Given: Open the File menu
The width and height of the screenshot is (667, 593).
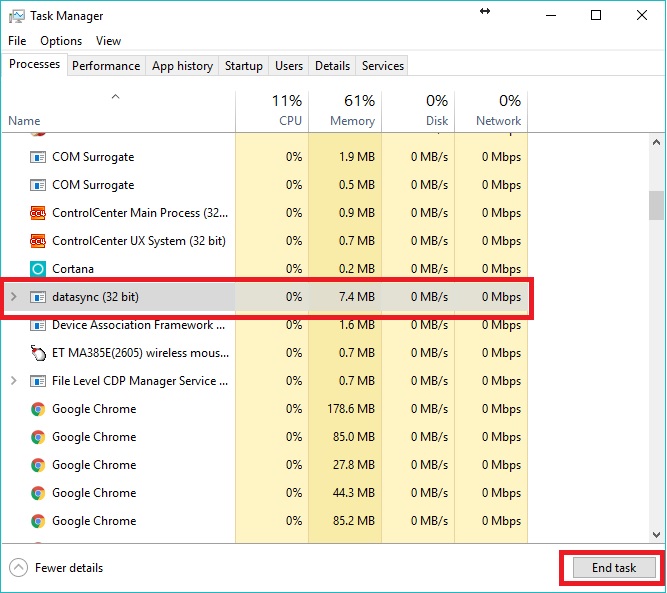Looking at the screenshot, I should (x=17, y=41).
